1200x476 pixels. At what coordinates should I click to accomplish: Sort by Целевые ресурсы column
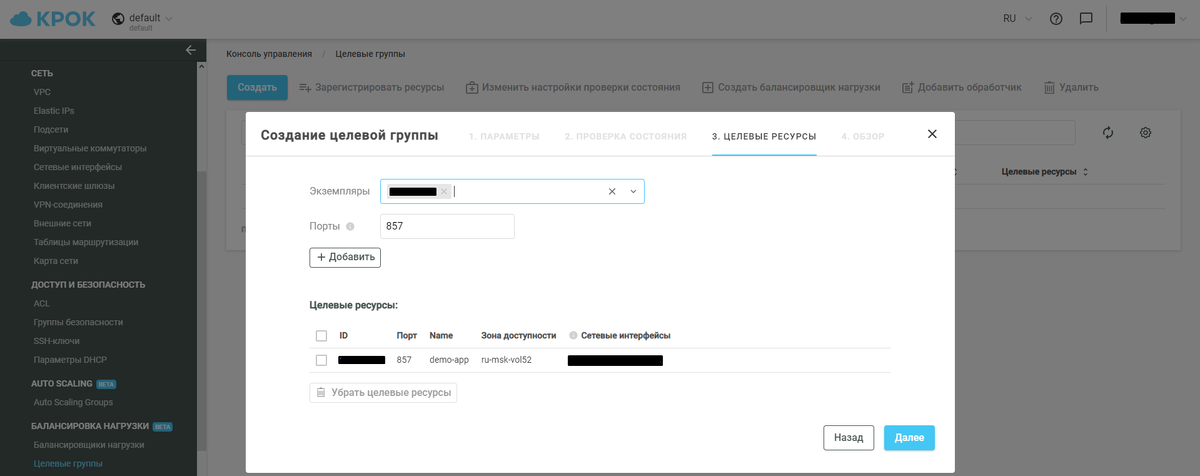click(x=1045, y=172)
